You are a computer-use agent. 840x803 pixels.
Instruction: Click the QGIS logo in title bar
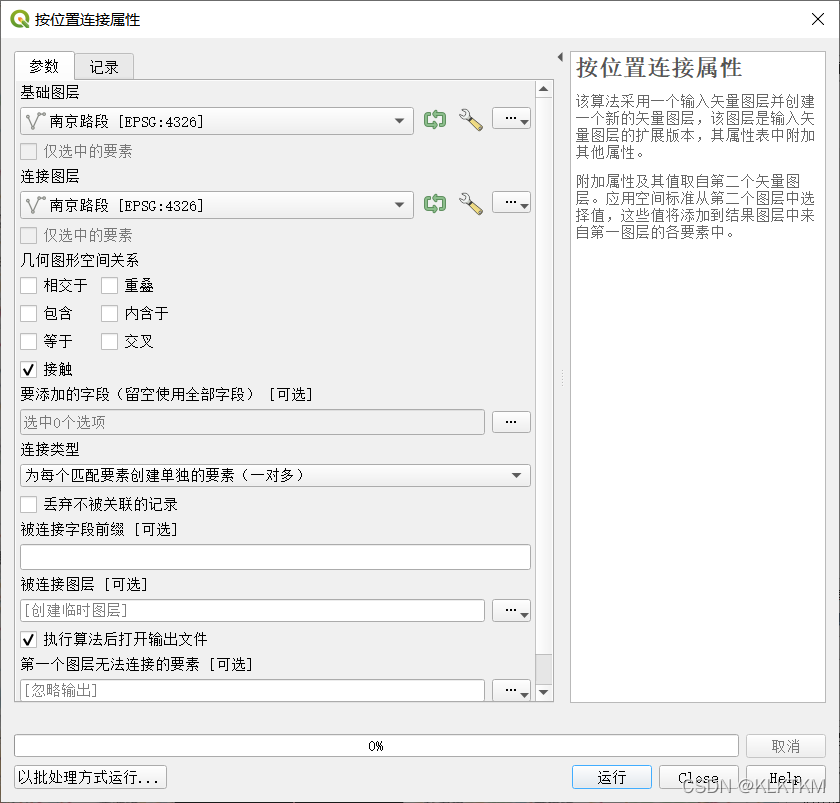point(20,19)
